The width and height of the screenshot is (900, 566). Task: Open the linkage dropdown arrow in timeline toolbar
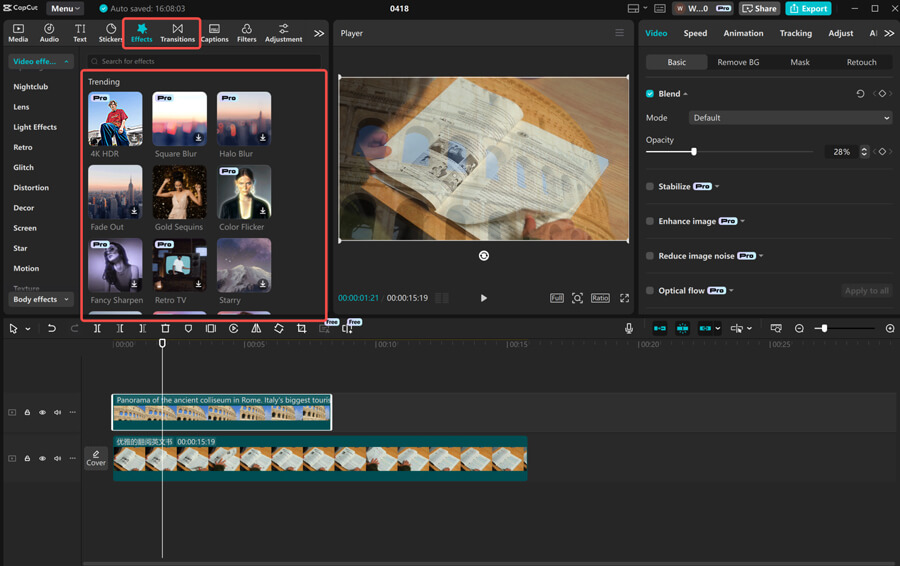coord(717,328)
